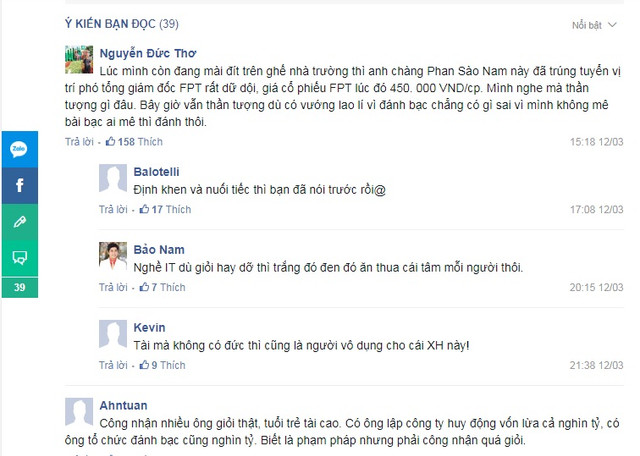Click Trả lời under Kevin's comment

113,365
